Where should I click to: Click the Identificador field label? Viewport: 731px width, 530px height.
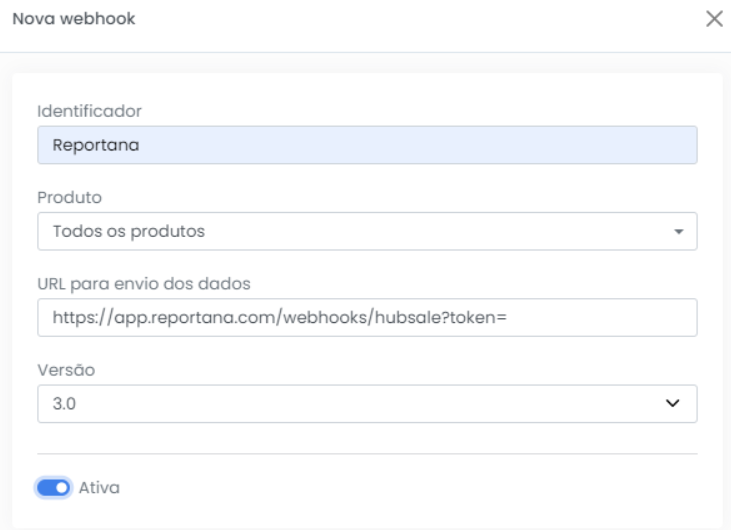(90, 111)
